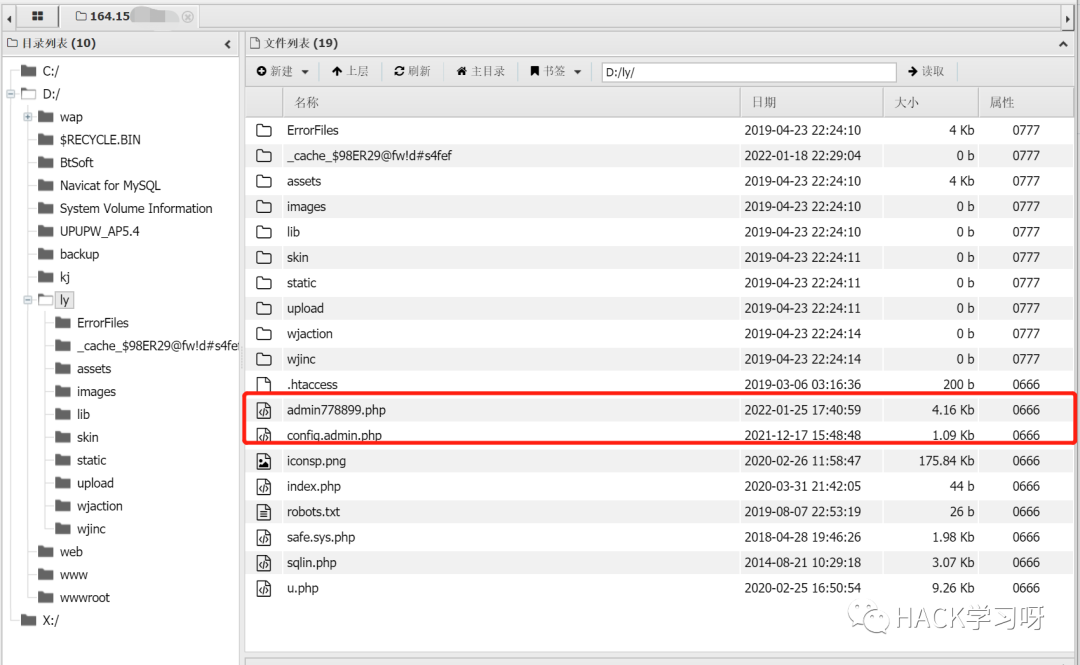Click the u.php code file icon
The height and width of the screenshot is (665, 1080).
pos(264,589)
